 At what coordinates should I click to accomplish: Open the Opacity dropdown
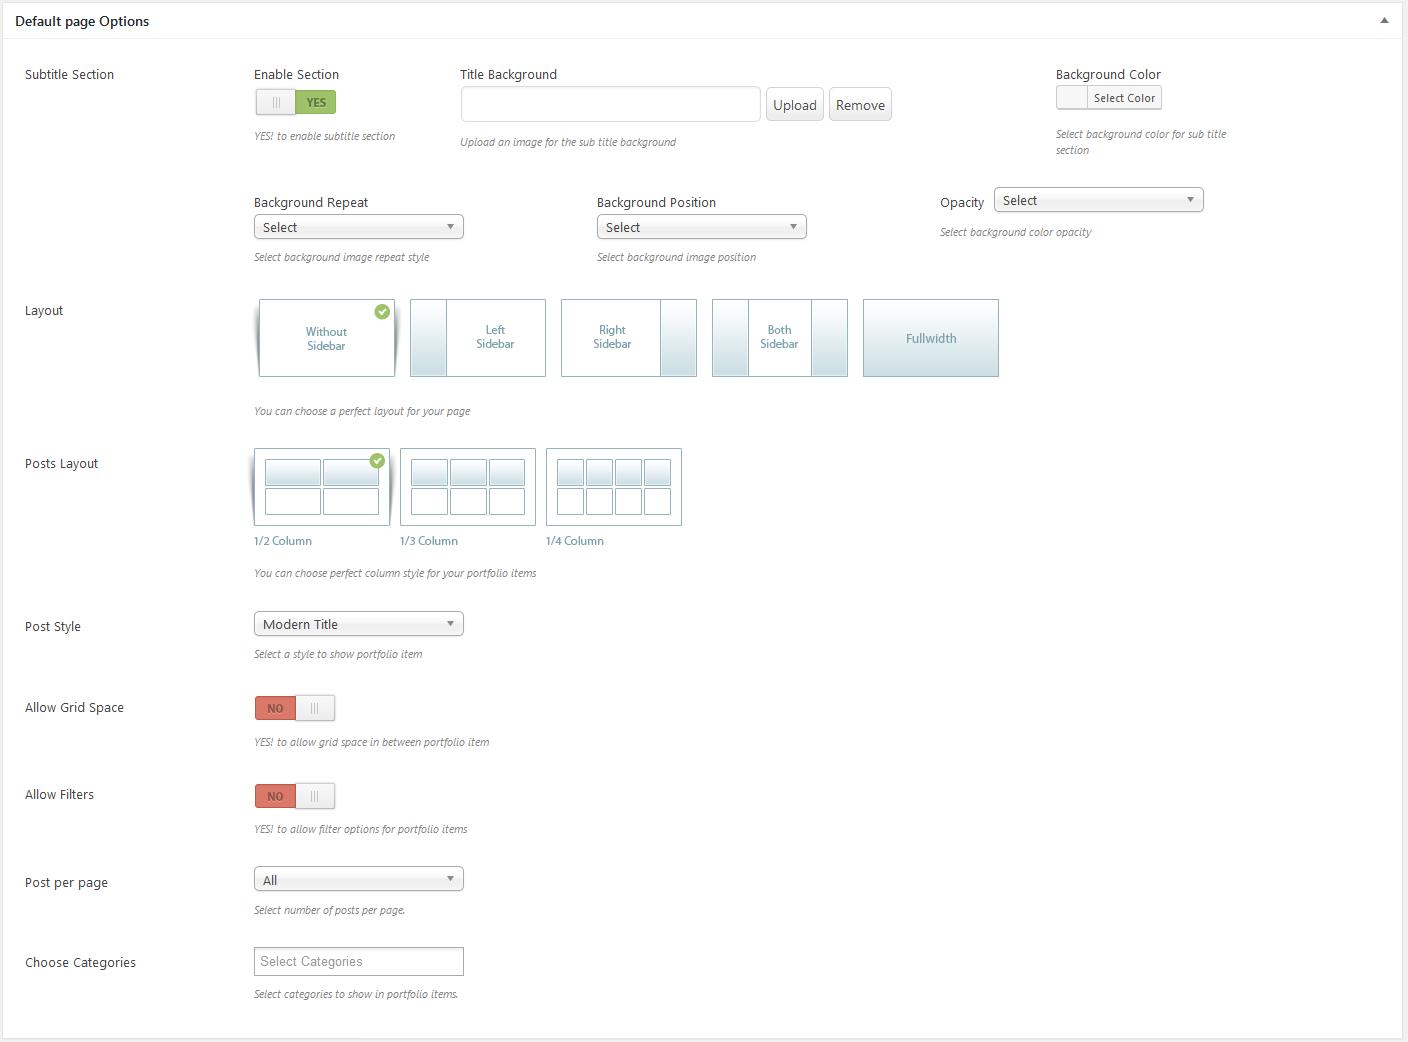(1098, 200)
